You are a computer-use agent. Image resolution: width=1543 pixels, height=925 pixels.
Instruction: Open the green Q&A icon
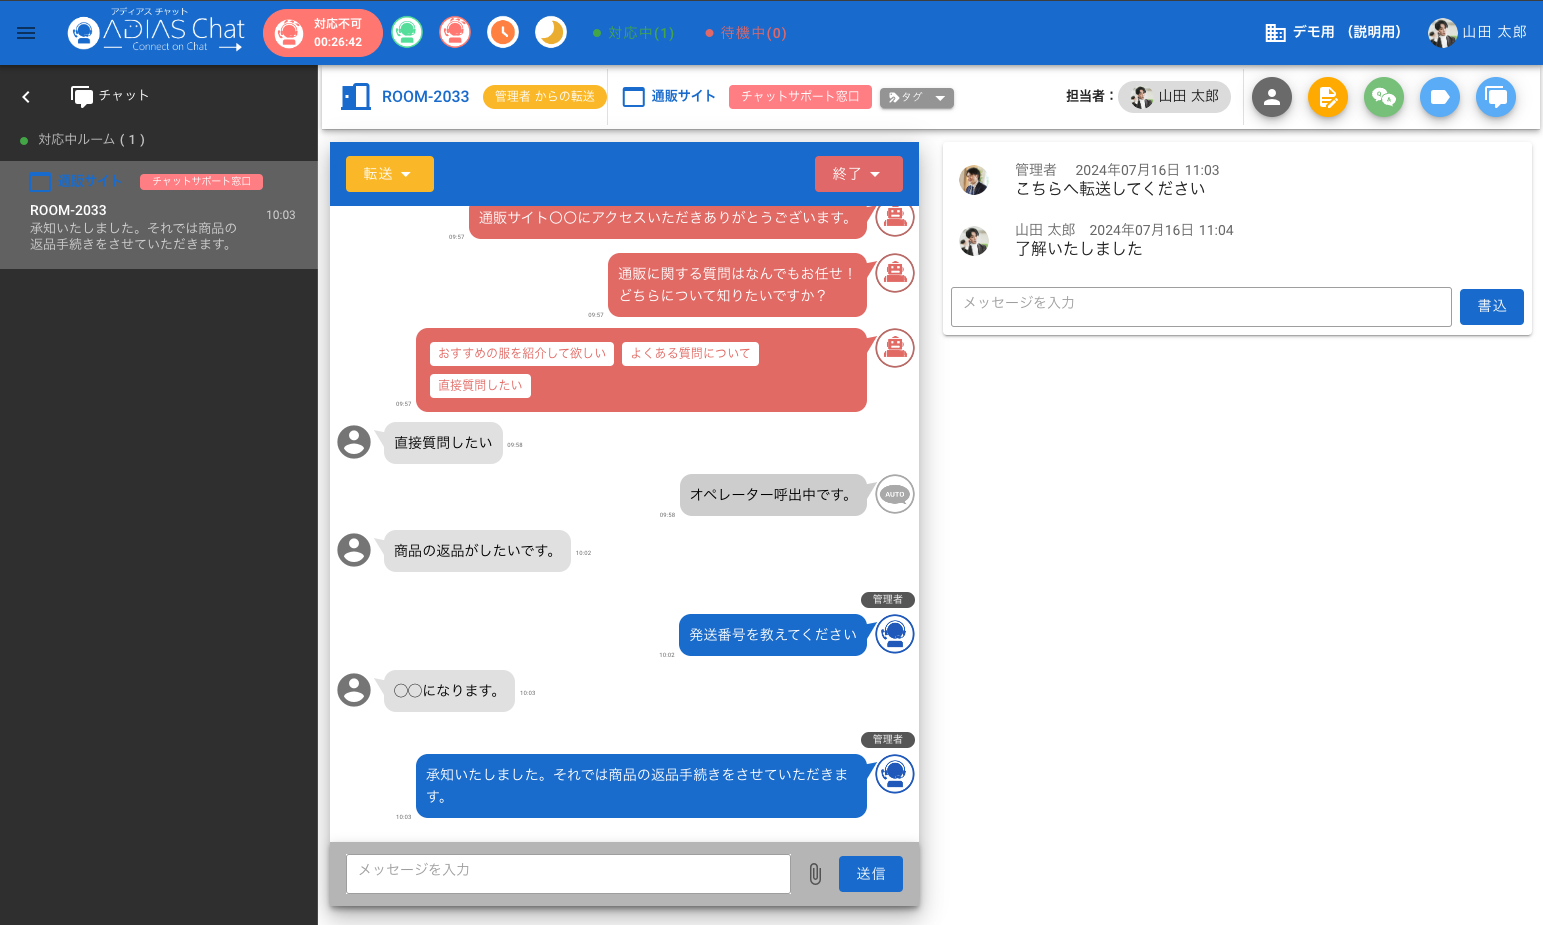tap(1384, 97)
